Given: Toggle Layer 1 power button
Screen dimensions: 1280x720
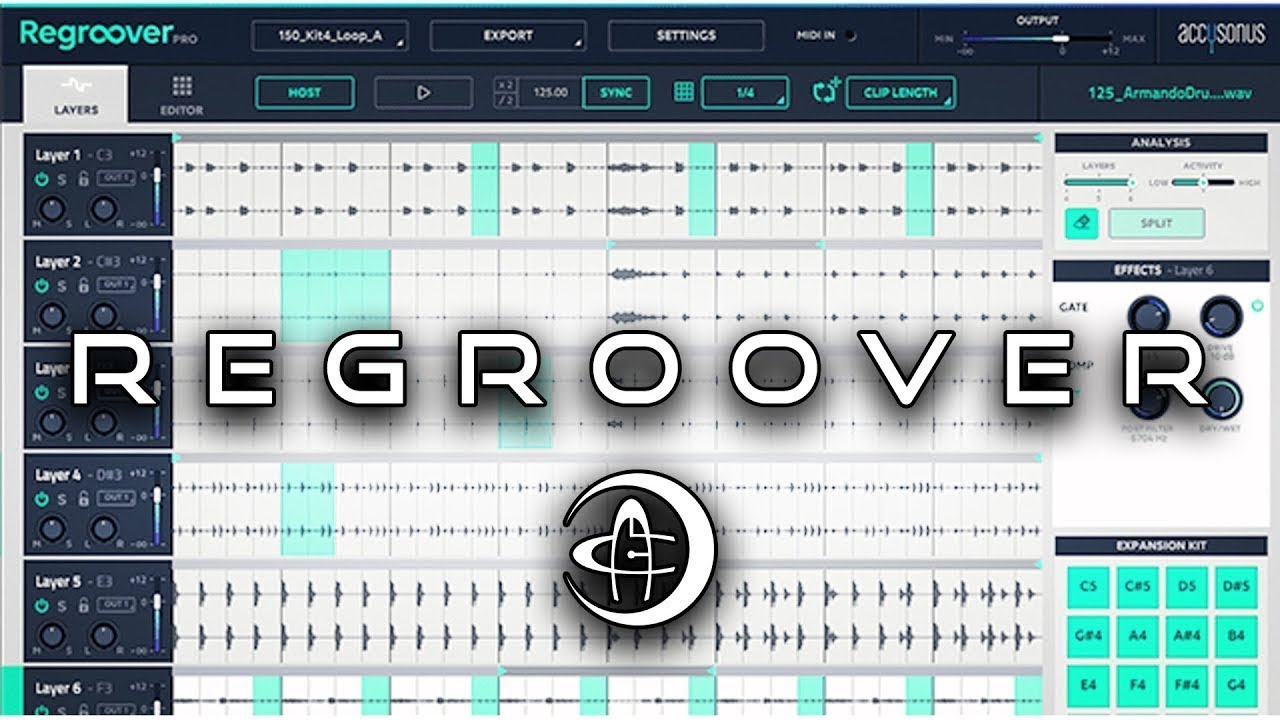Looking at the screenshot, I should pyautogui.click(x=42, y=179).
